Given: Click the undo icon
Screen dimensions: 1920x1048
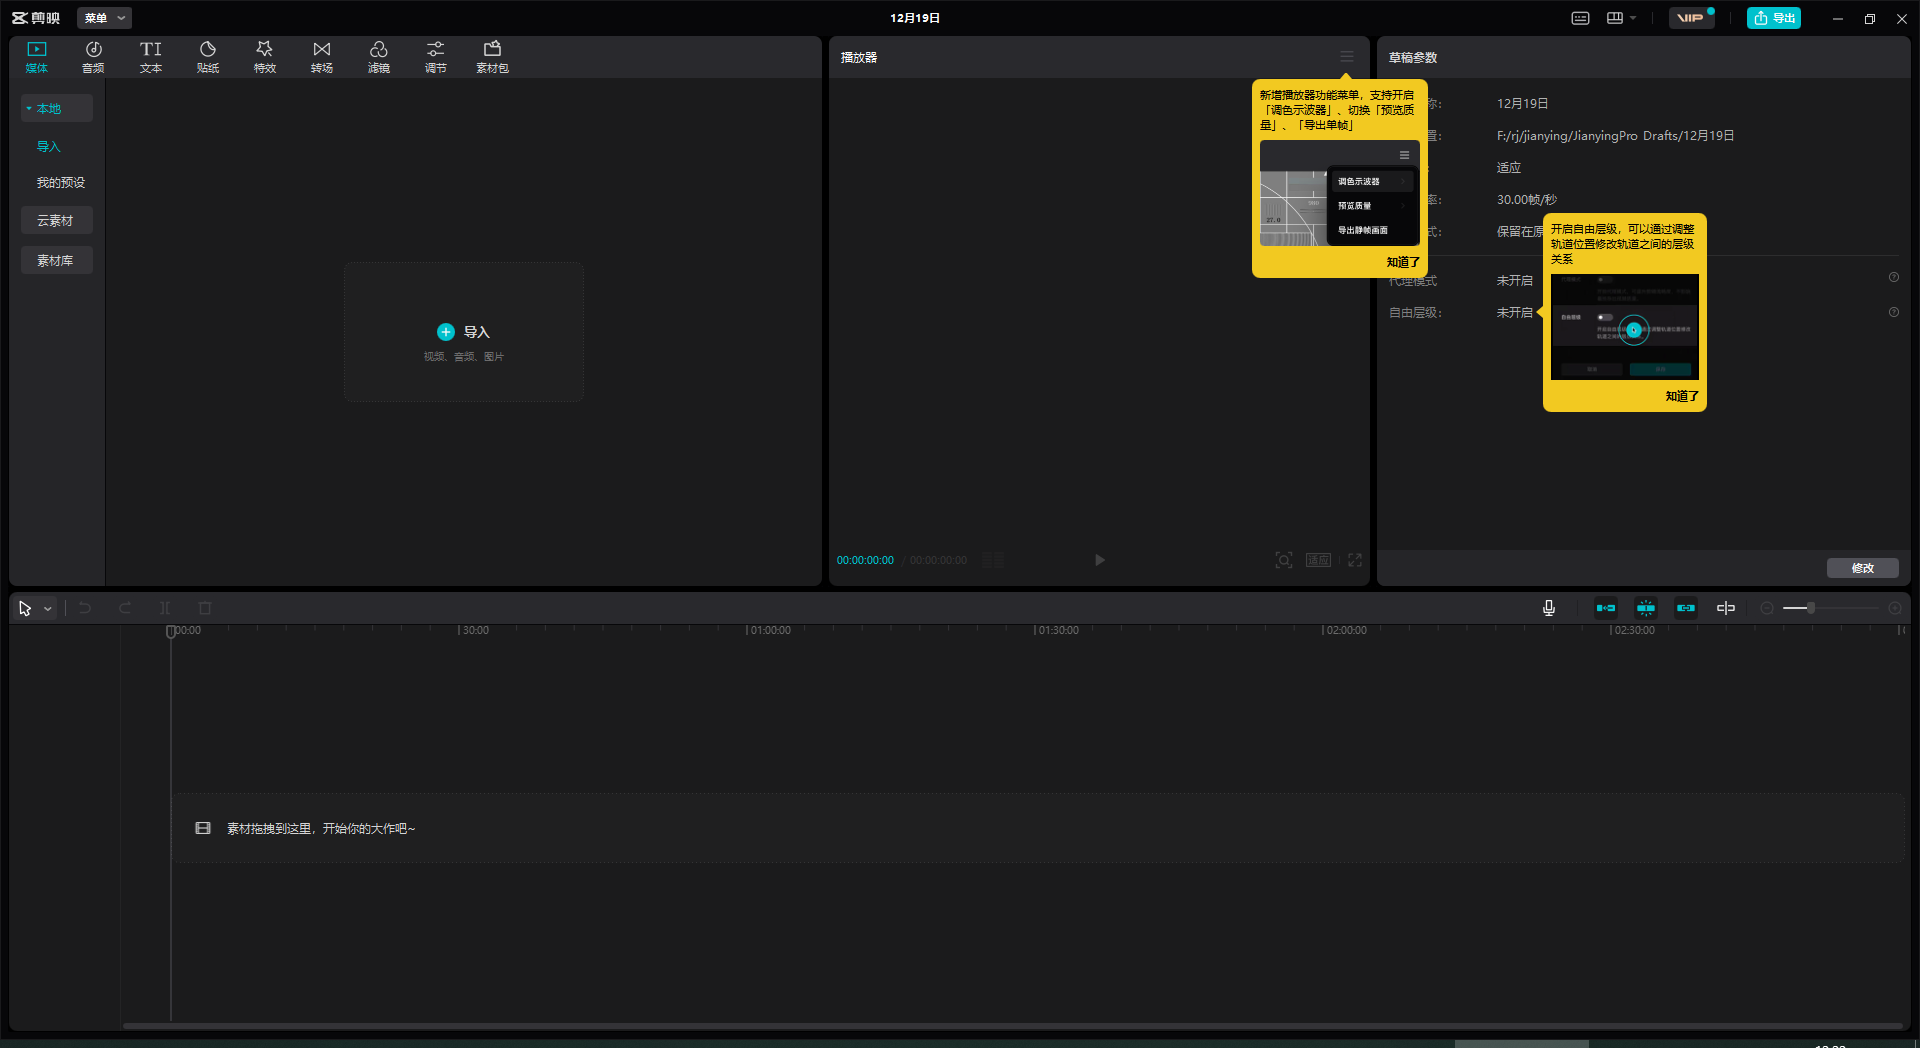Looking at the screenshot, I should pos(85,608).
